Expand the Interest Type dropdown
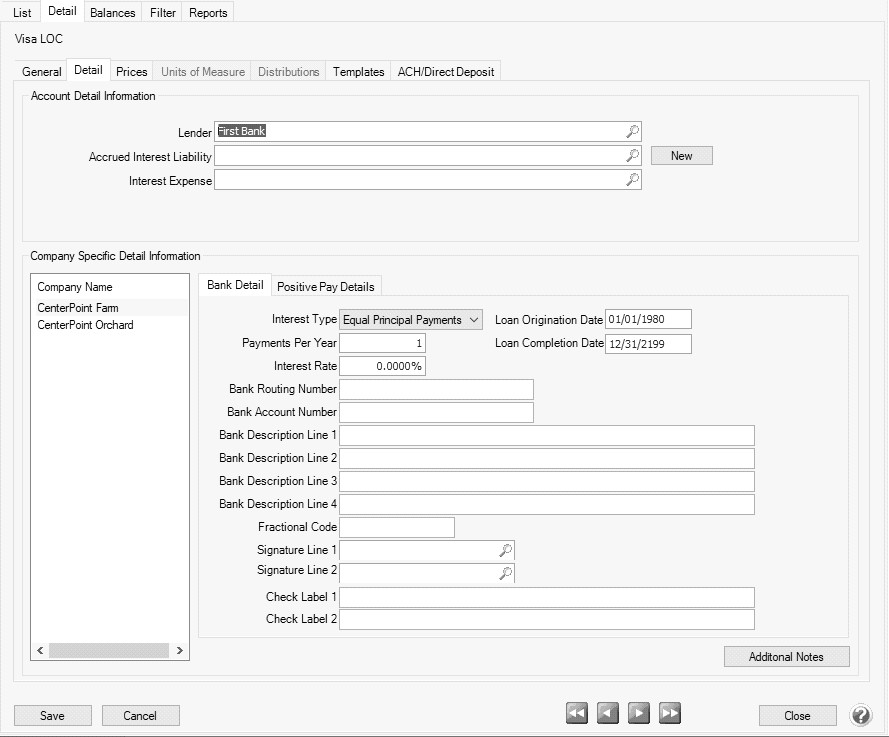This screenshot has height=737, width=889. pyautogui.click(x=474, y=320)
